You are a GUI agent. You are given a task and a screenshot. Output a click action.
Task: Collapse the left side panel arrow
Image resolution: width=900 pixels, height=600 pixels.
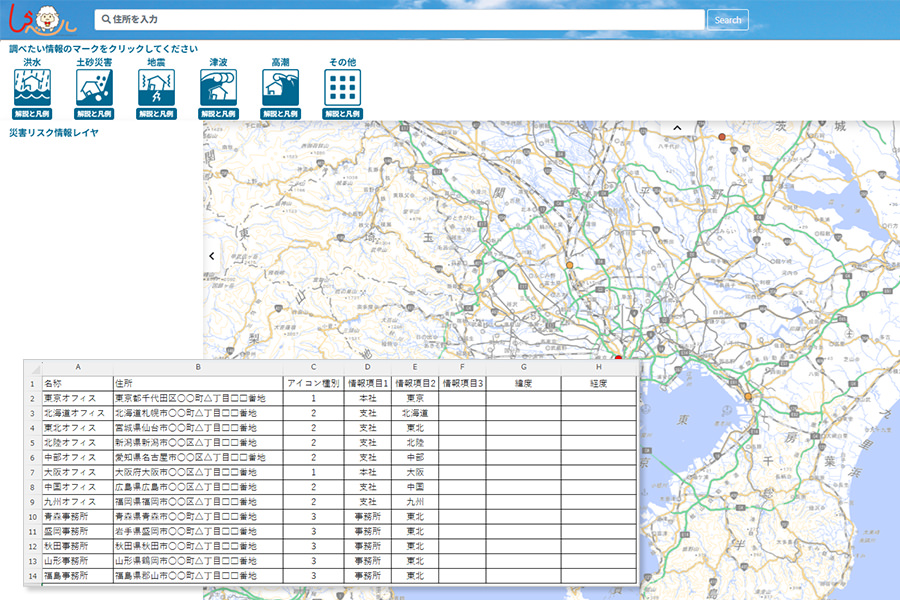coord(212,256)
